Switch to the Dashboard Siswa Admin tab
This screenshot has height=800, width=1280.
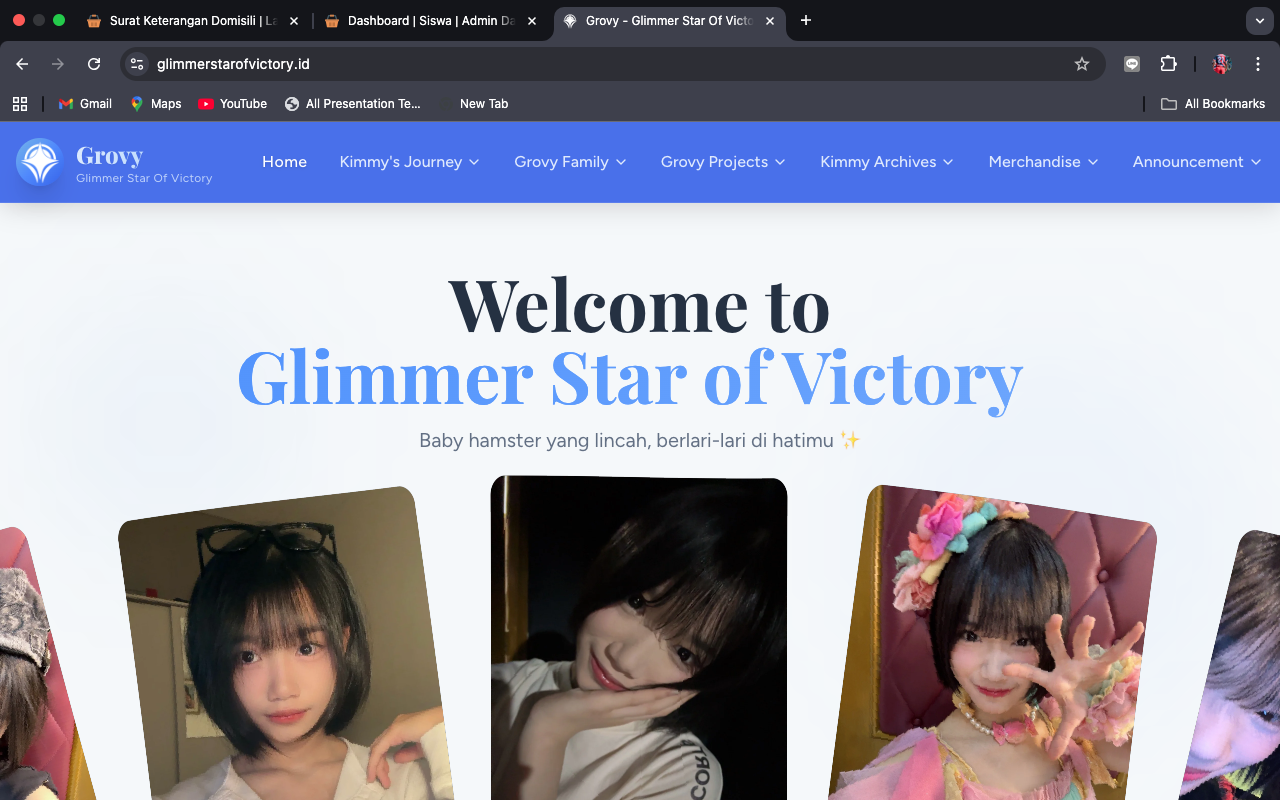[430, 21]
